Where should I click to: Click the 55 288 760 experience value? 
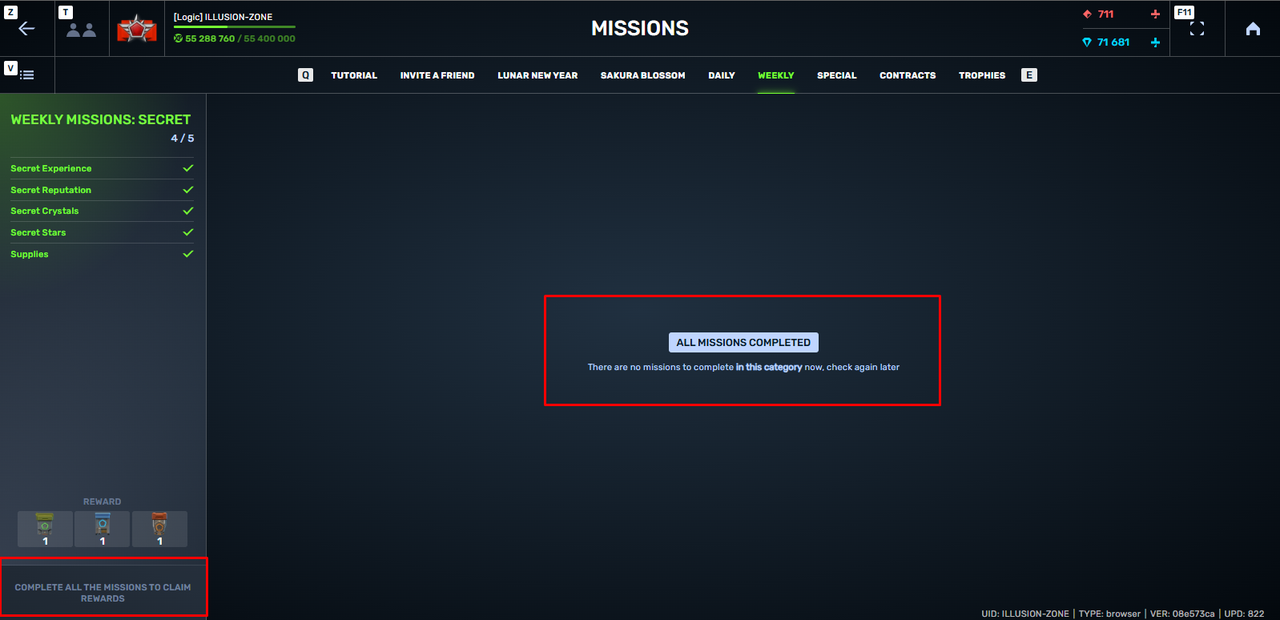tap(210, 39)
